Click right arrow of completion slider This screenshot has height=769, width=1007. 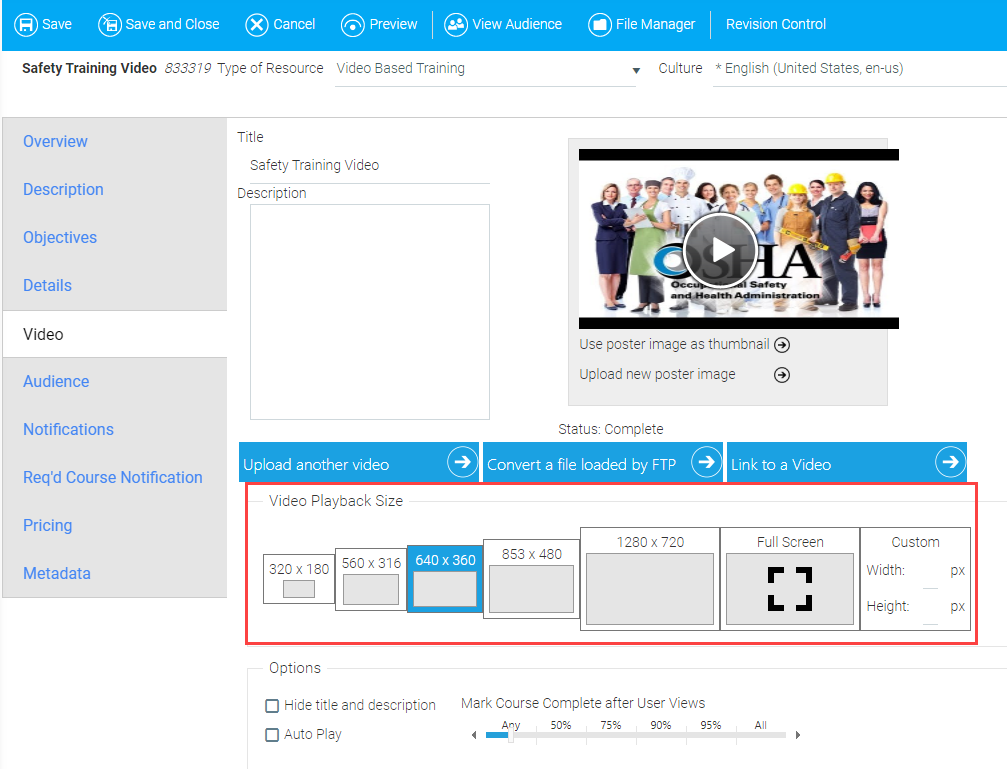point(797,736)
